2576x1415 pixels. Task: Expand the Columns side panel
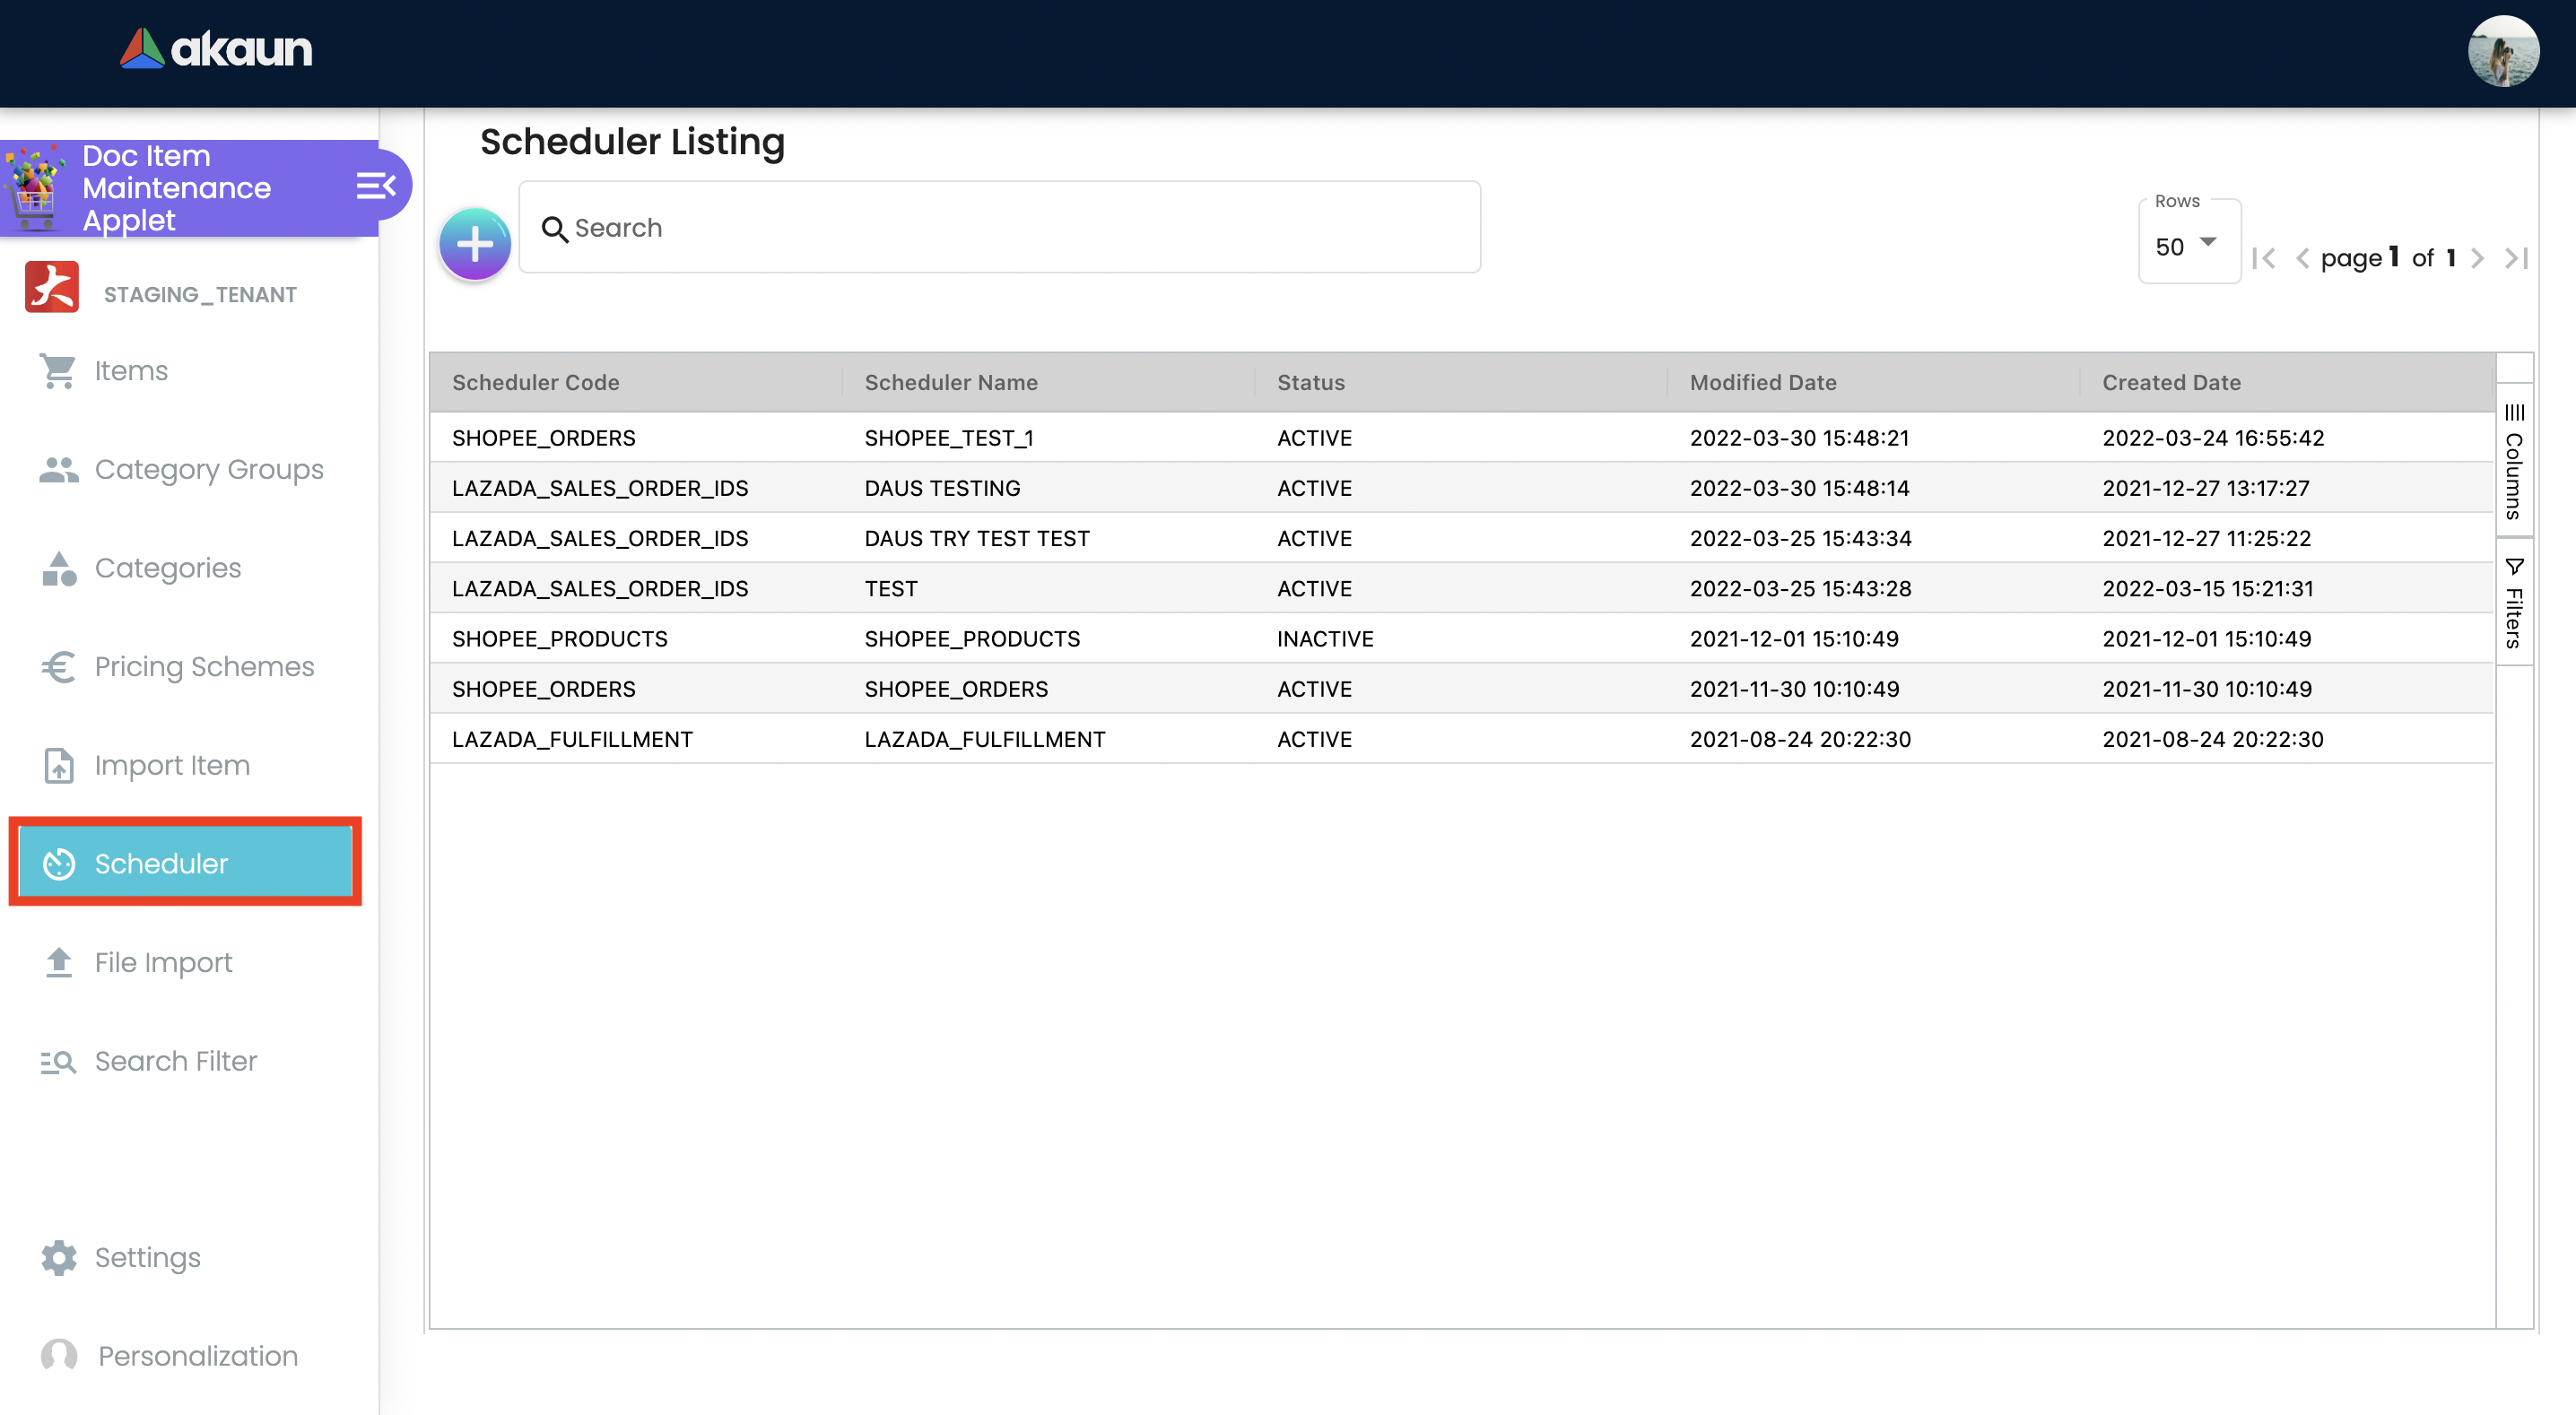click(2514, 461)
